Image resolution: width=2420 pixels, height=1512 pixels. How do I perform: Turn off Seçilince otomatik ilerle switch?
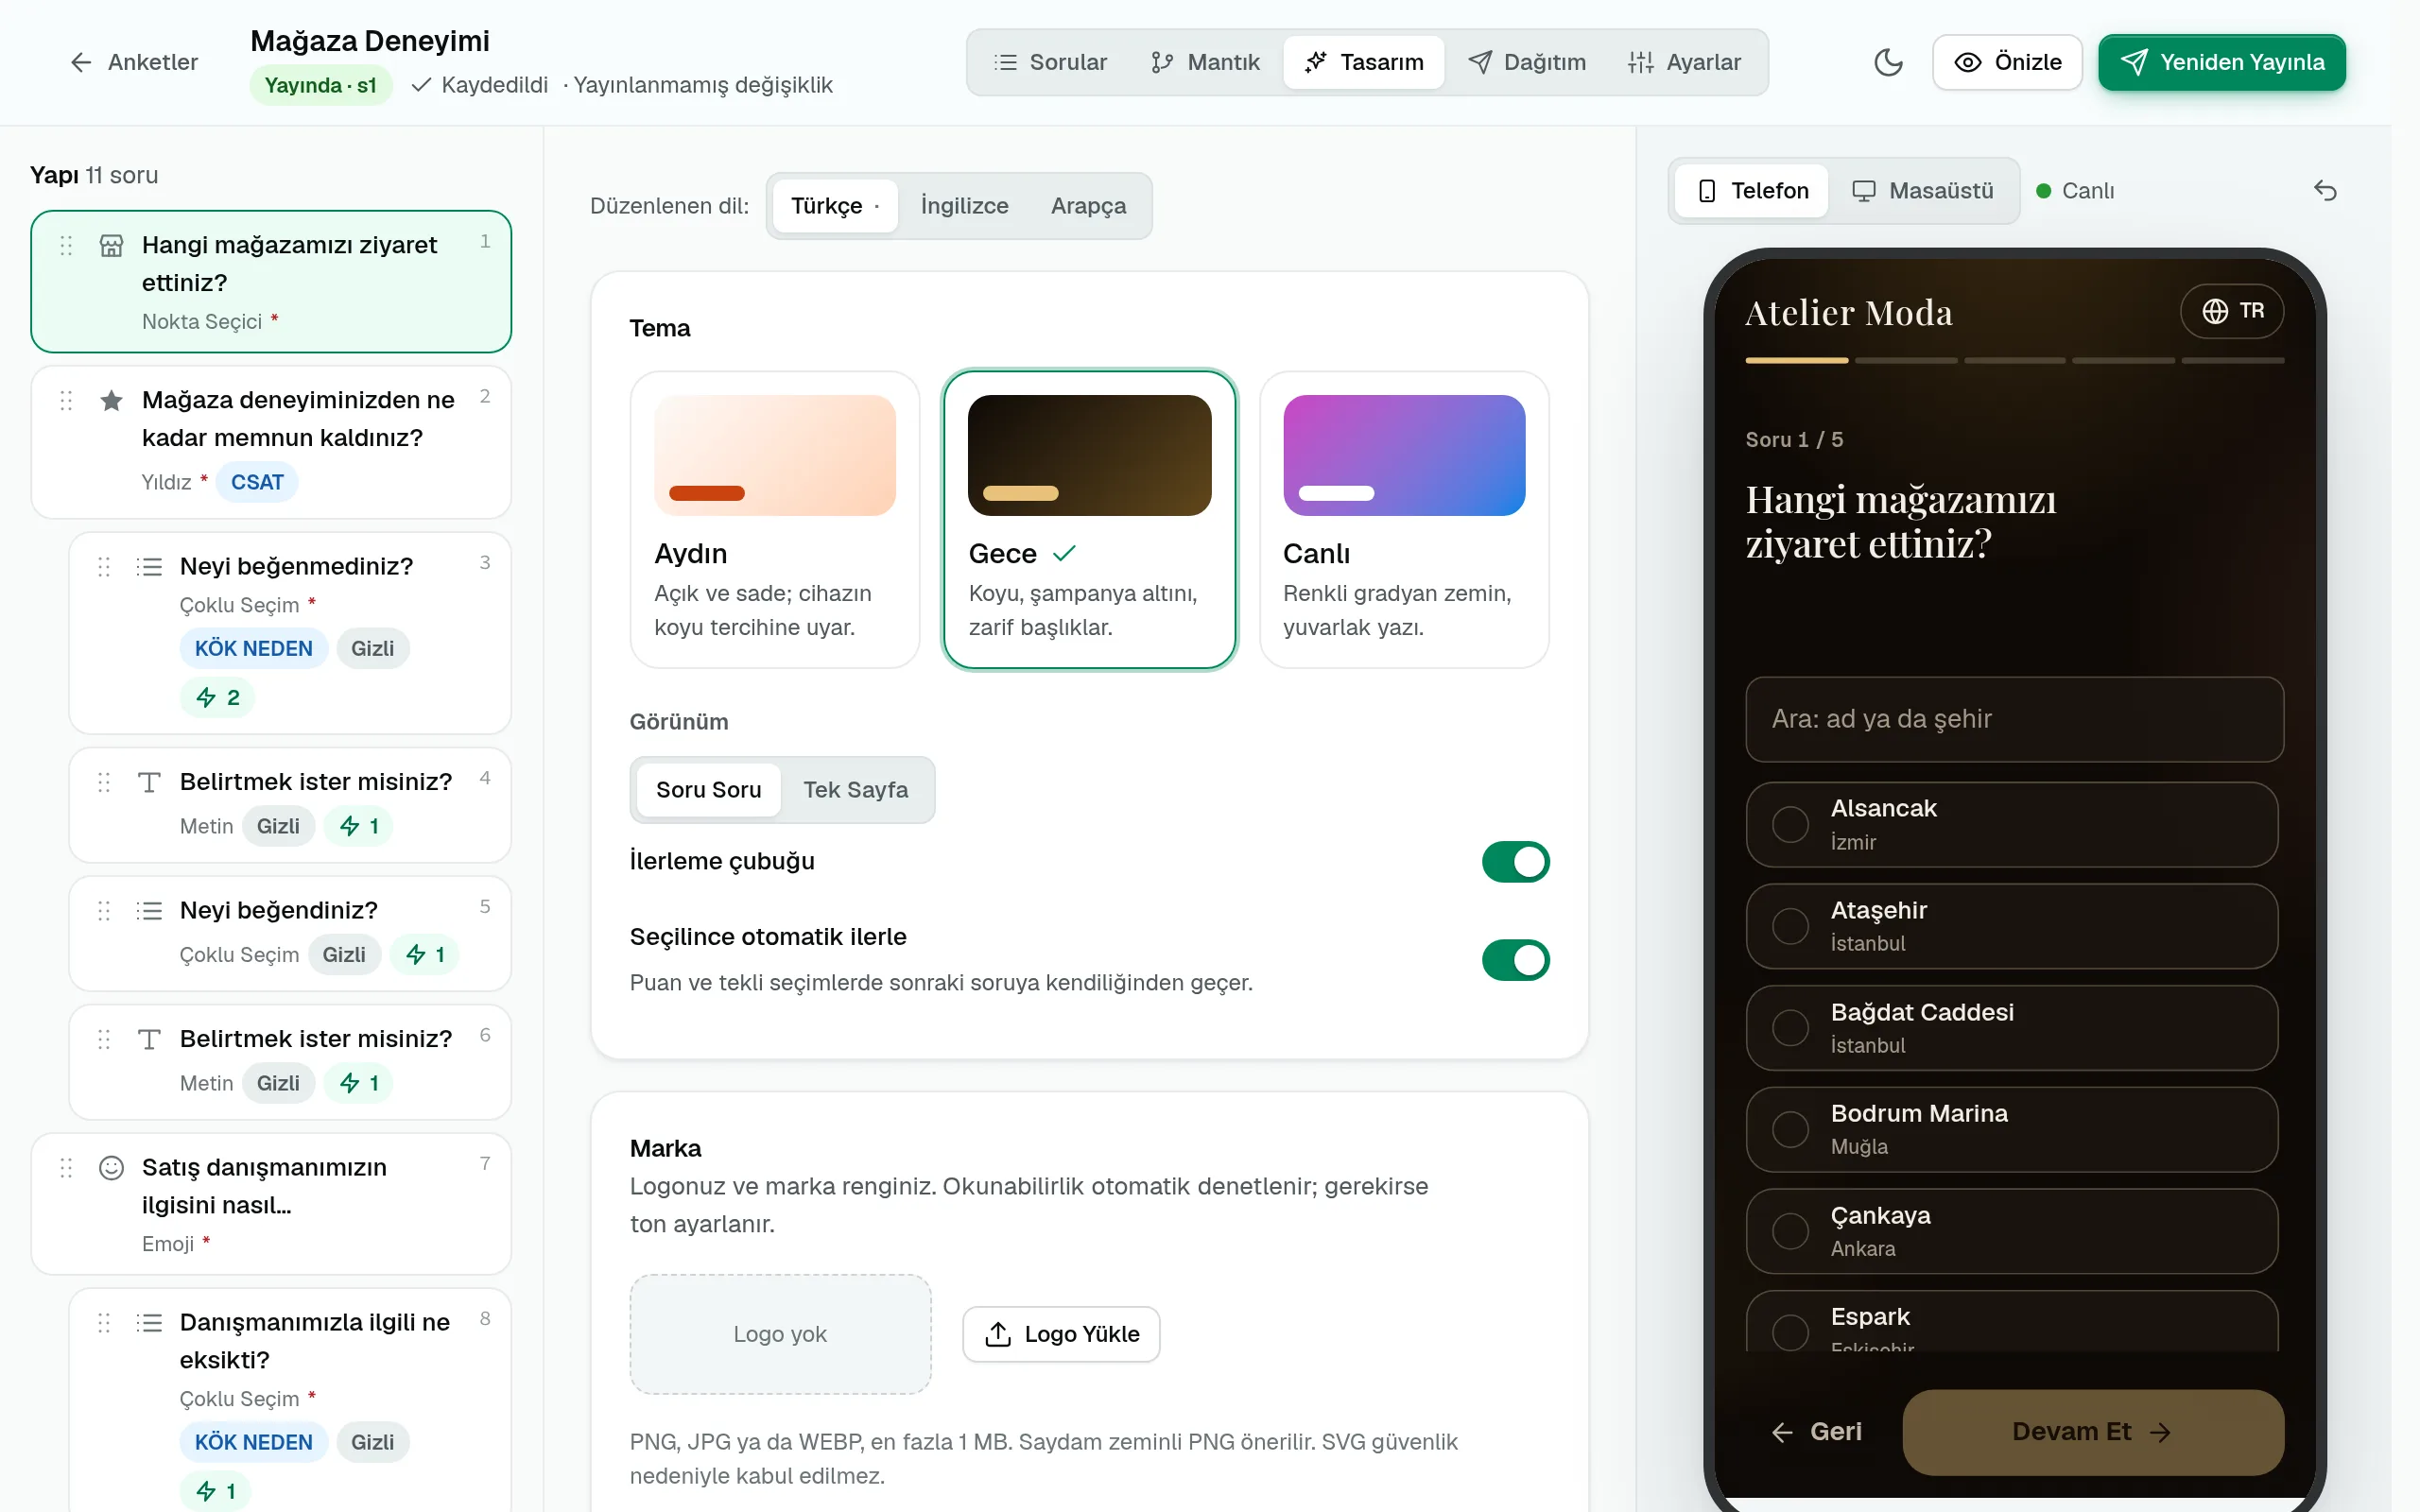coord(1515,960)
